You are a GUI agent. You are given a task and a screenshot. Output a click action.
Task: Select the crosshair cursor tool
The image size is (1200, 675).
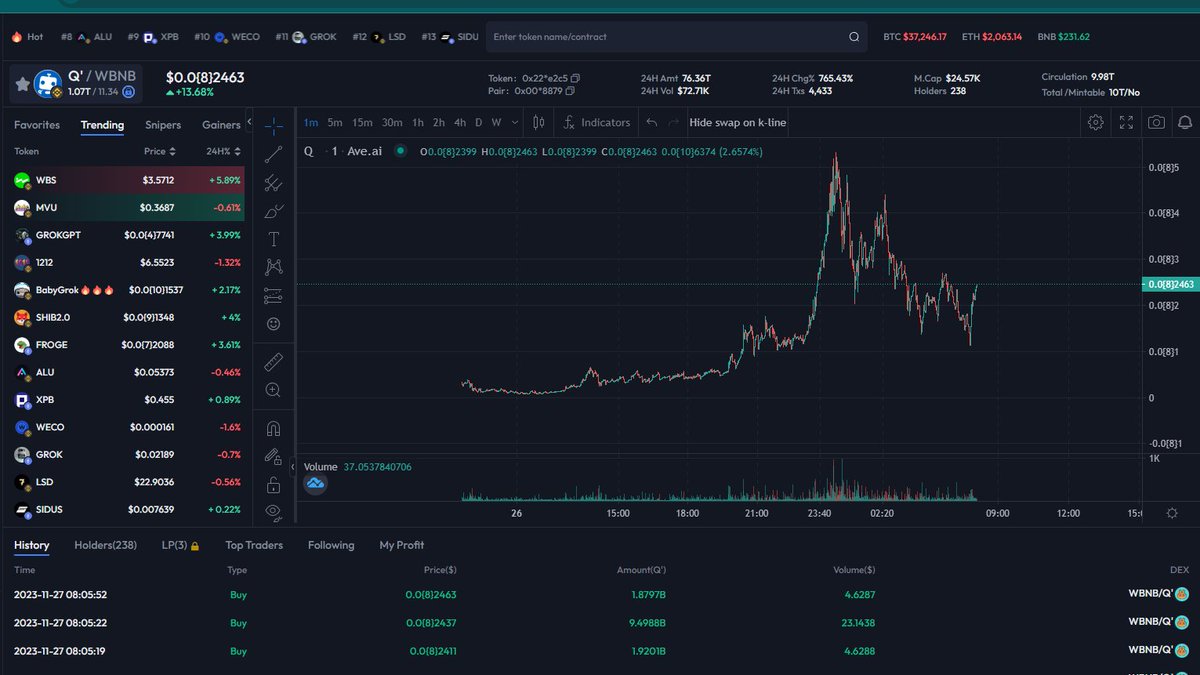point(274,125)
